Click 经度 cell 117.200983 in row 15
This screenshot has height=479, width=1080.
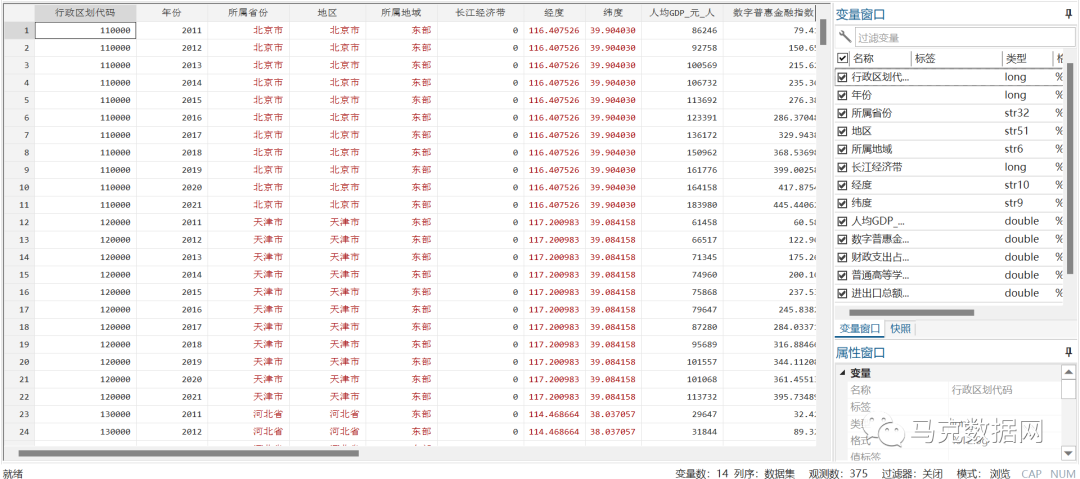click(x=554, y=275)
